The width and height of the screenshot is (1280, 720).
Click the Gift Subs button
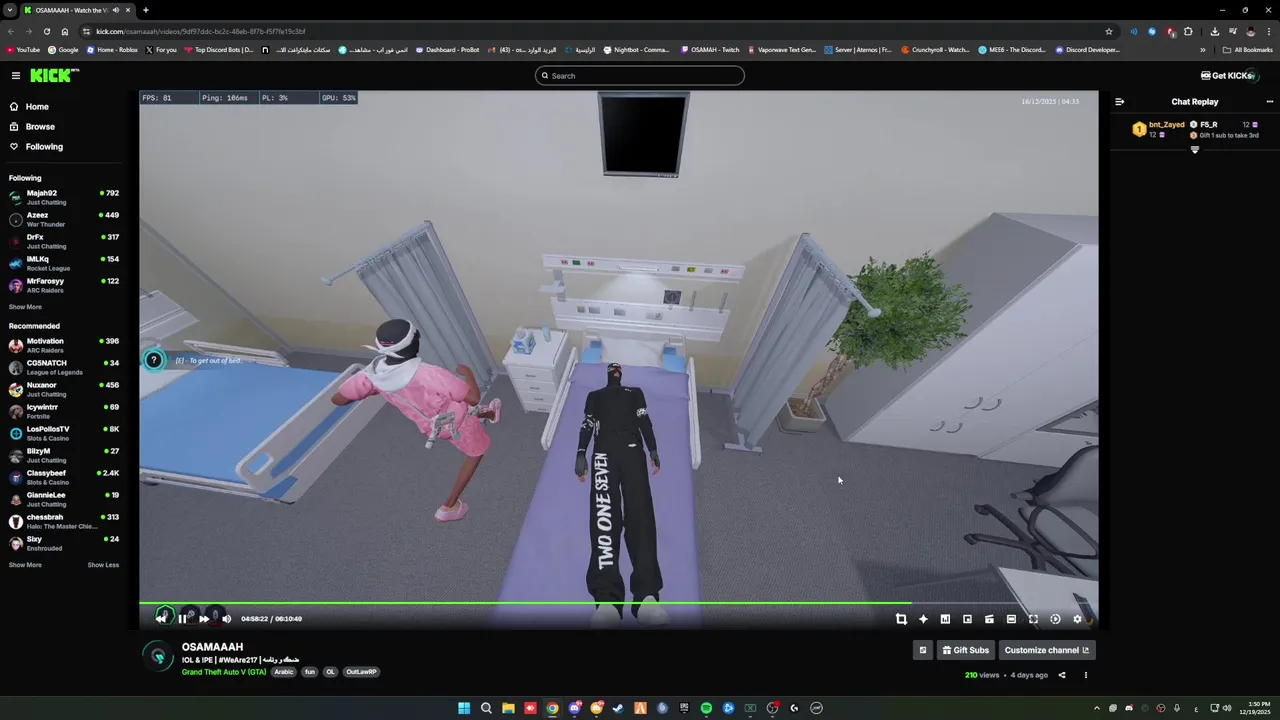966,650
